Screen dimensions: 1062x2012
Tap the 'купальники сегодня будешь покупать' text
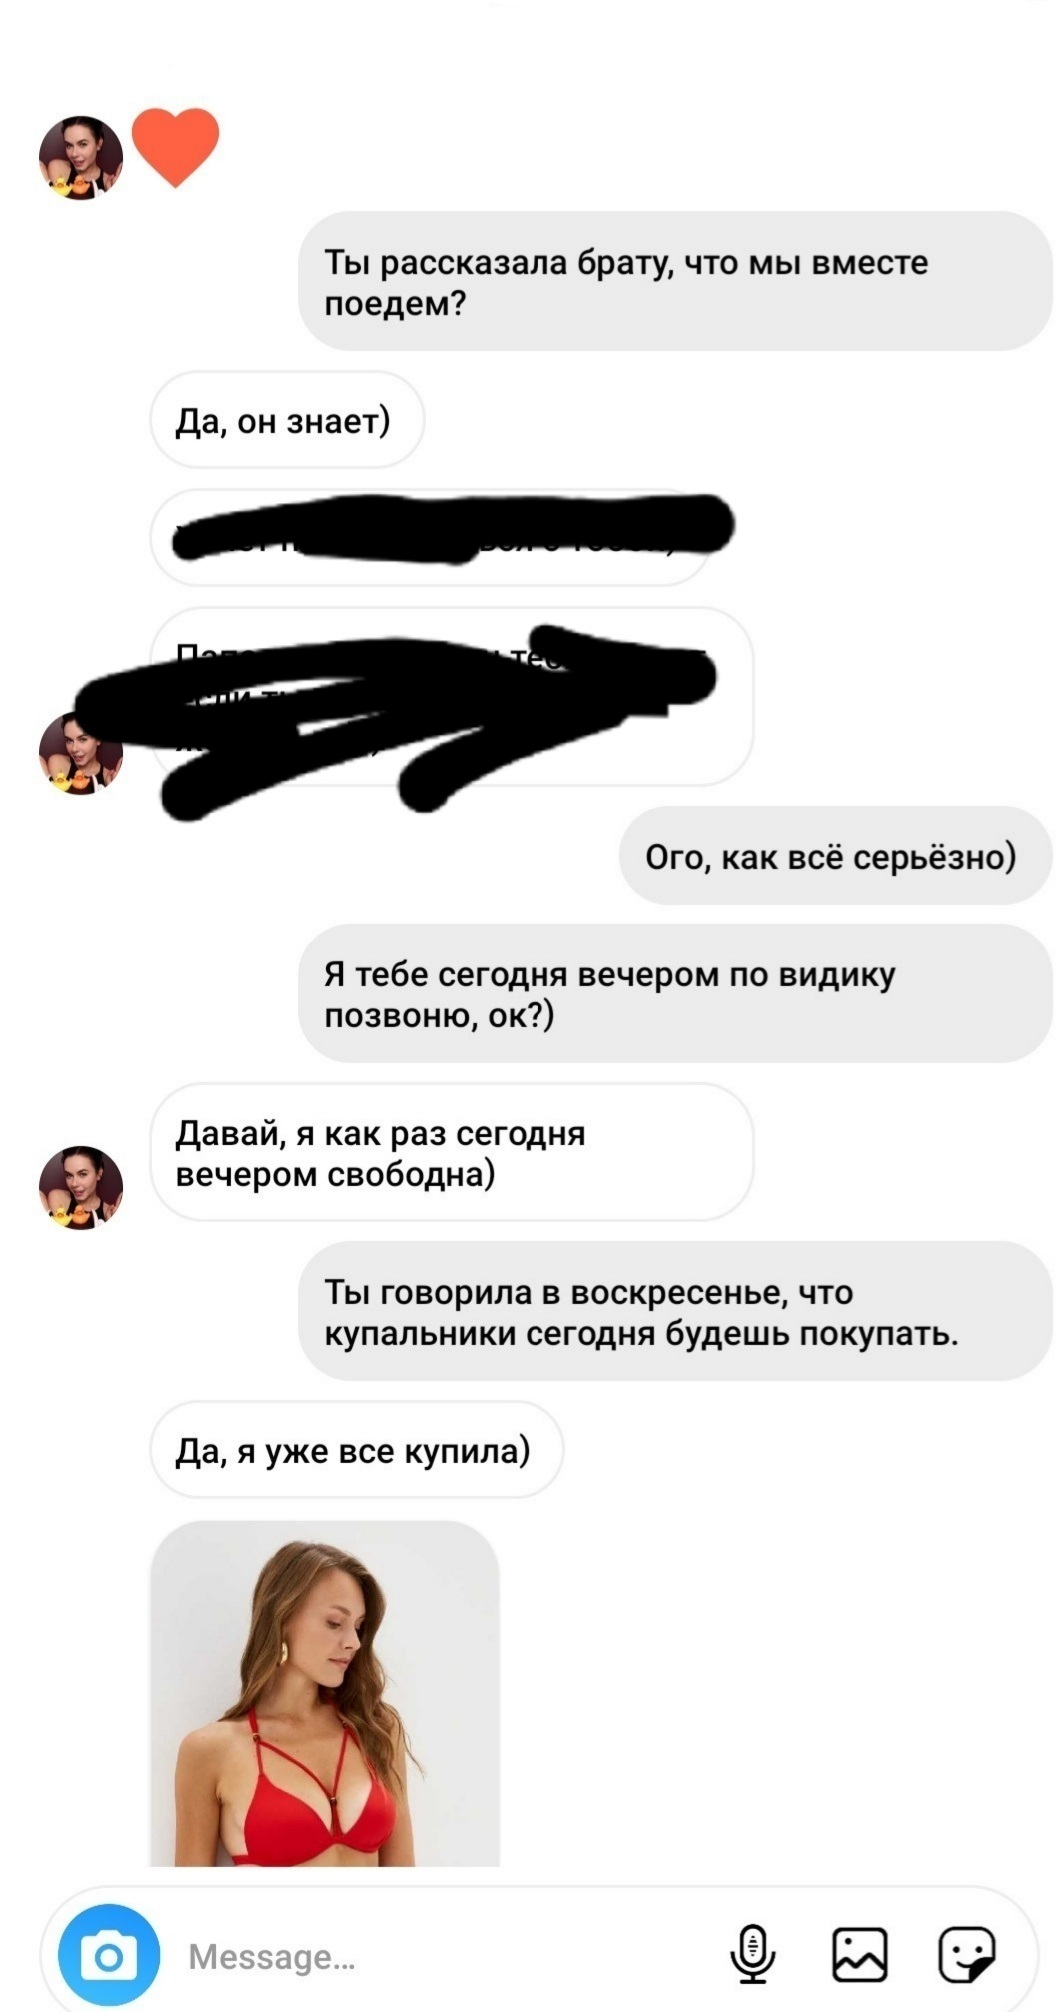pos(641,1334)
